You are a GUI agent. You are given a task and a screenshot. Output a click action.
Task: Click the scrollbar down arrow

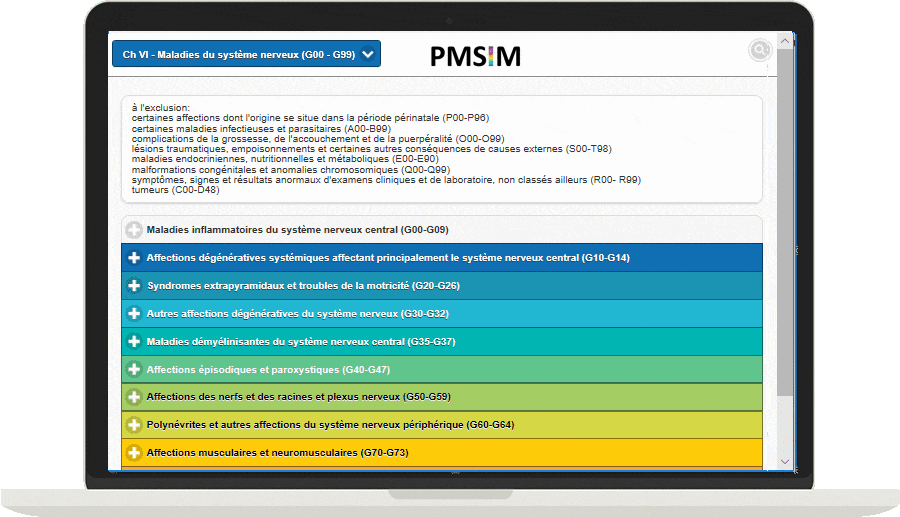pyautogui.click(x=785, y=462)
